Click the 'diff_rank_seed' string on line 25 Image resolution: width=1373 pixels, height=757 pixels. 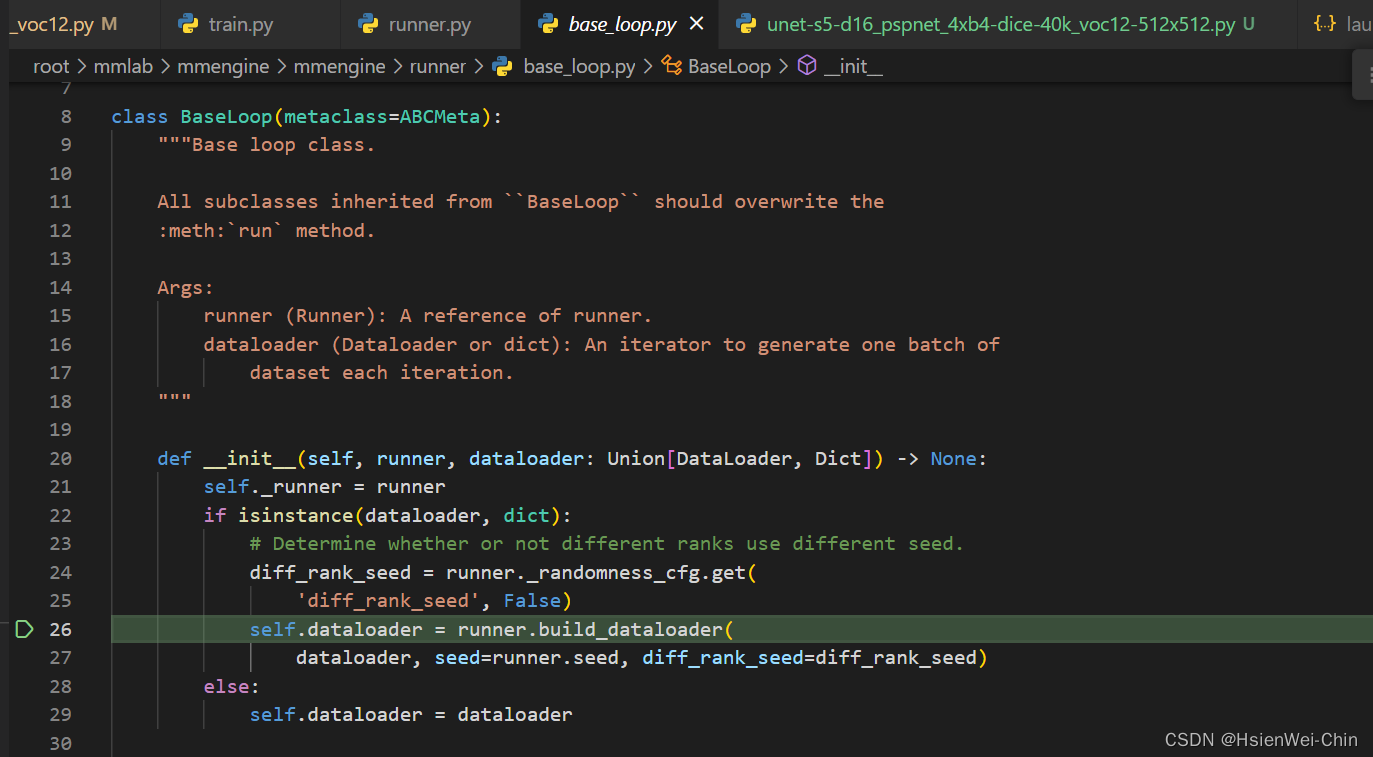click(388, 600)
